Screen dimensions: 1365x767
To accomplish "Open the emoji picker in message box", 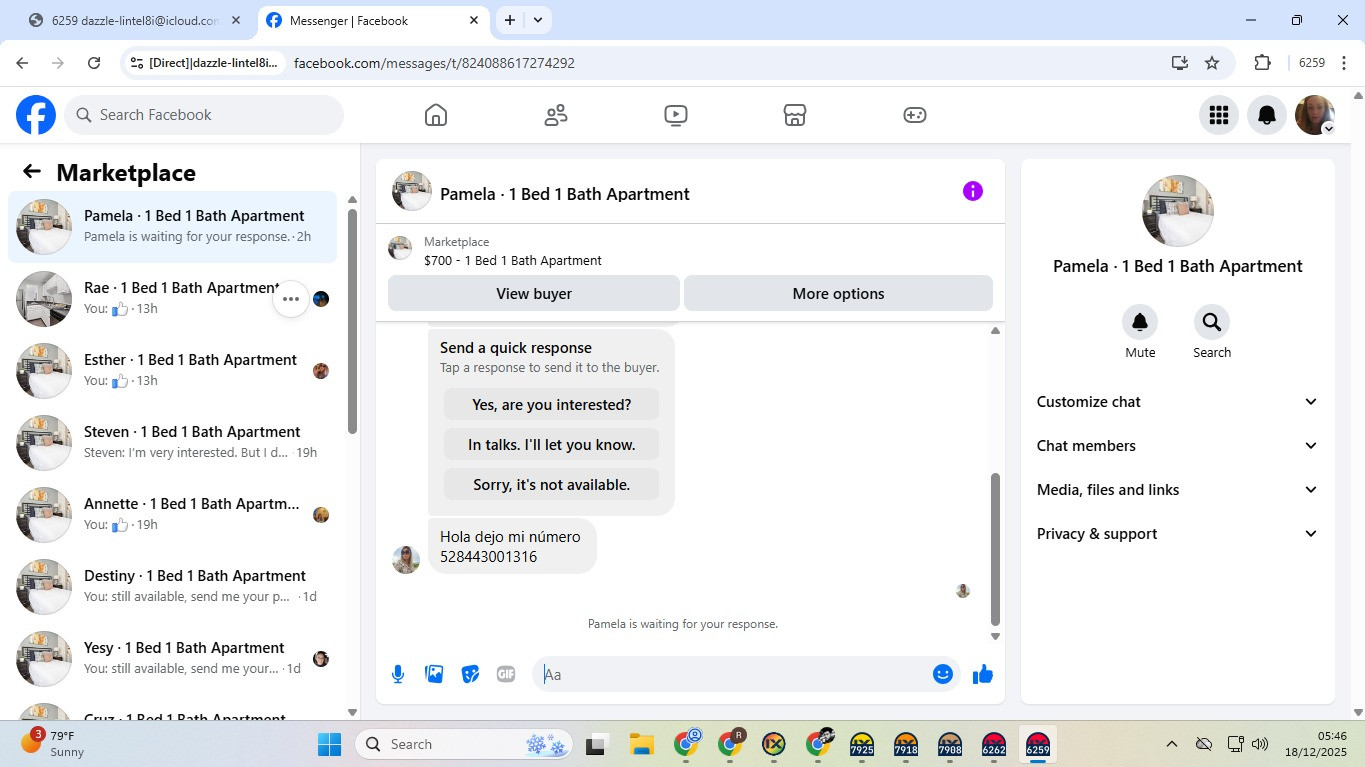I will 942,674.
